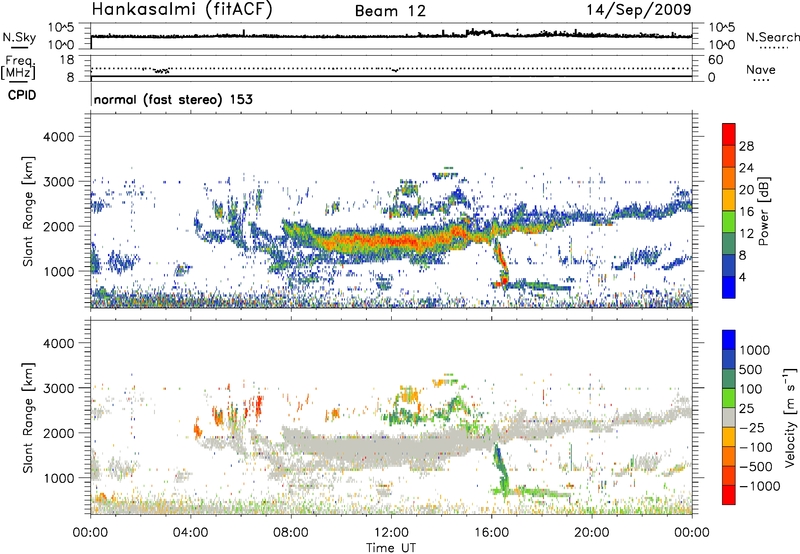
Task: Click the 12:00 time tick label
Action: tap(391, 533)
